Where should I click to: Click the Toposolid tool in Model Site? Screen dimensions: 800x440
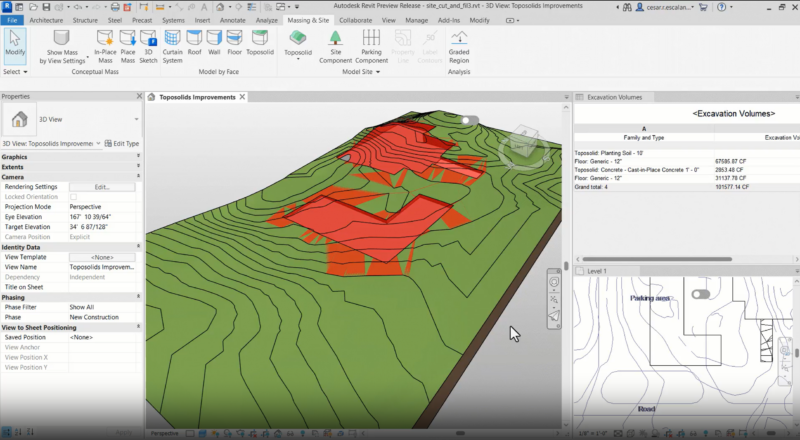[298, 42]
